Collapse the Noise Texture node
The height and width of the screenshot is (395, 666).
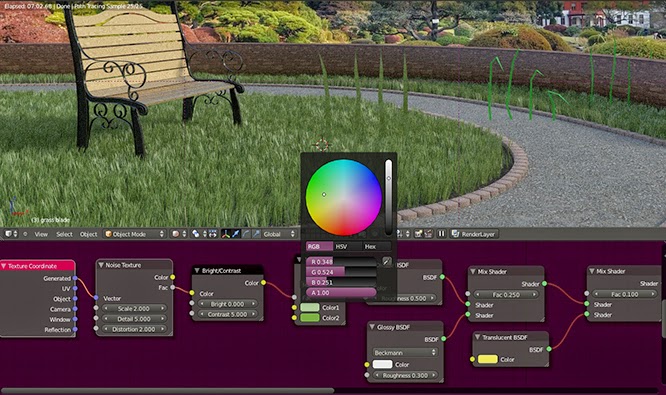point(101,265)
